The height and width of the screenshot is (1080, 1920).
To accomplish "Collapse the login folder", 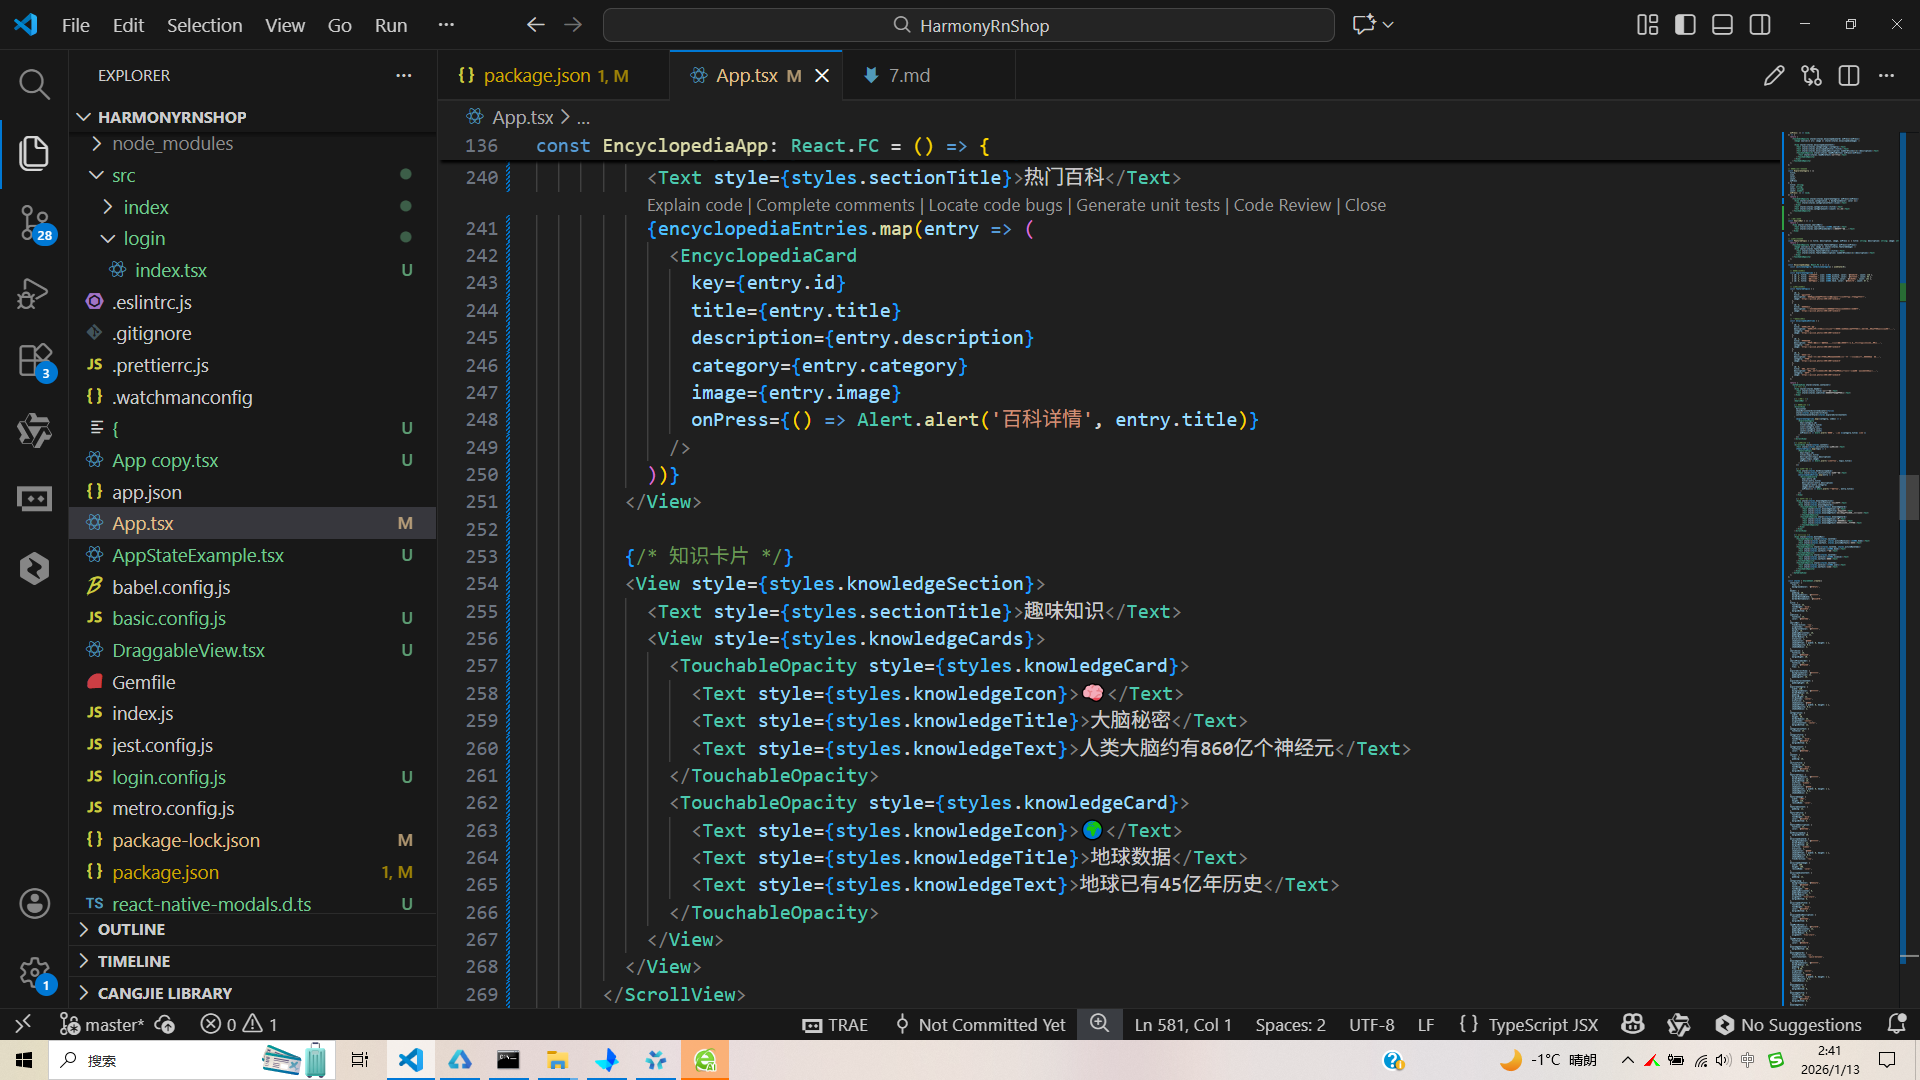I will (144, 239).
